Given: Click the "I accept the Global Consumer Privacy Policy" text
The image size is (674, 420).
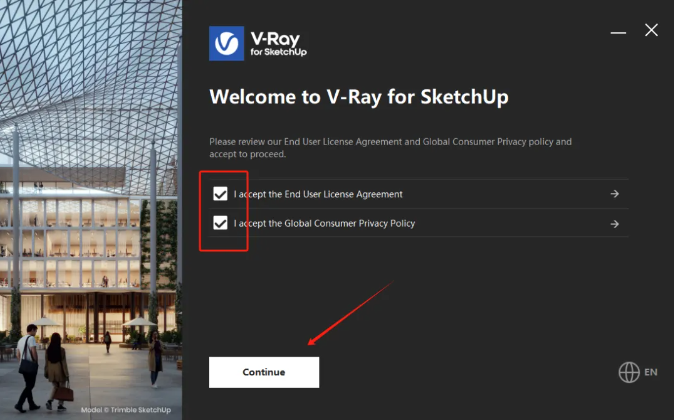Looking at the screenshot, I should pyautogui.click(x=324, y=224).
